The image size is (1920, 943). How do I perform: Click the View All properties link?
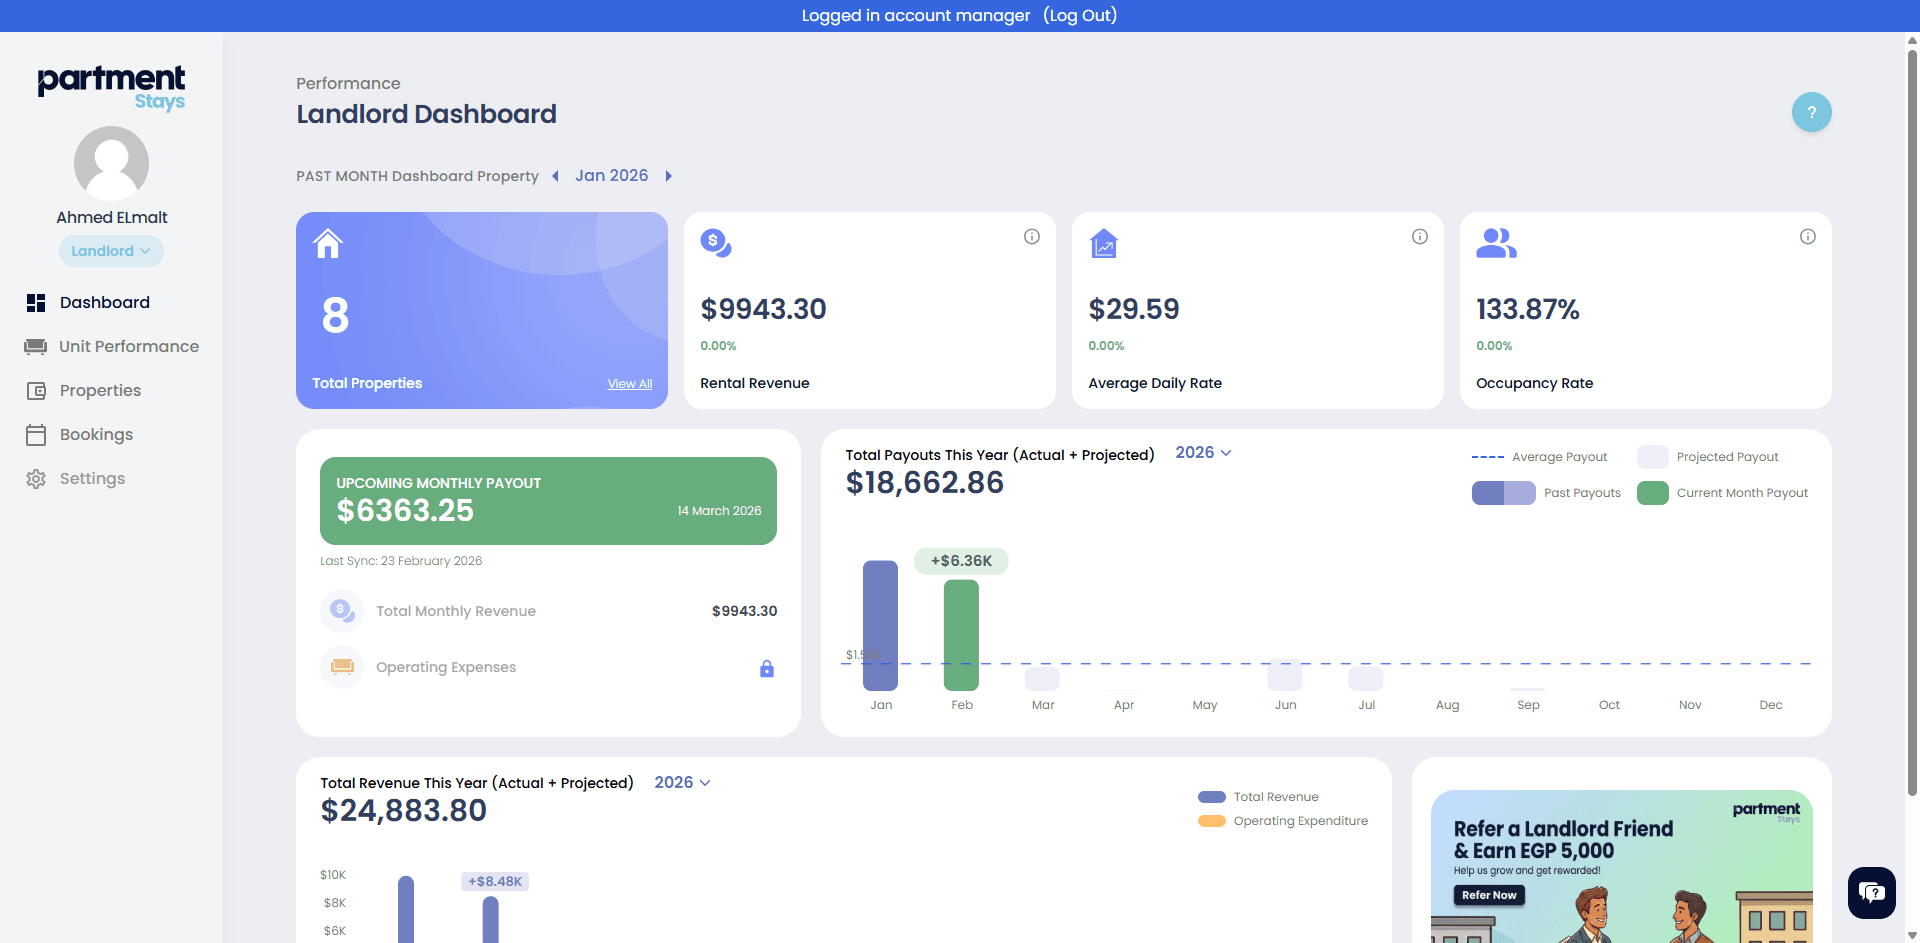tap(629, 384)
